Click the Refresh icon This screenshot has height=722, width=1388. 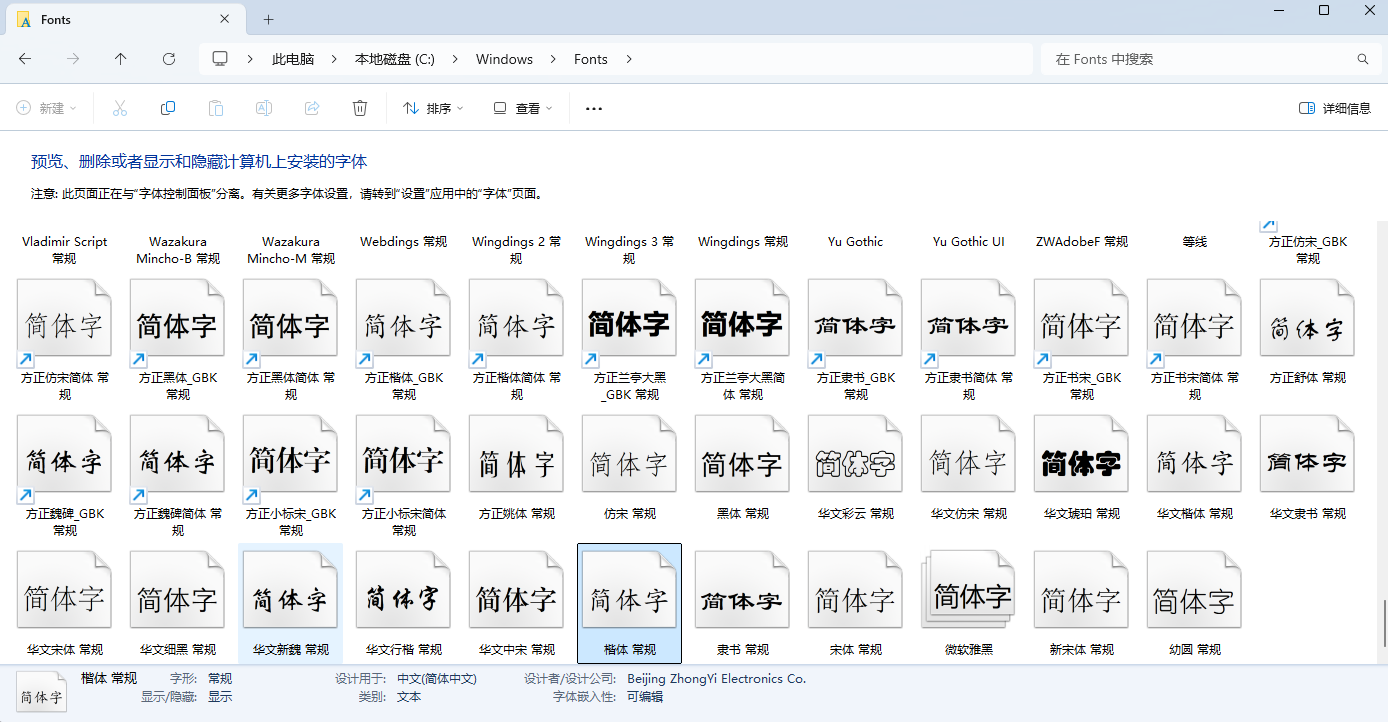click(x=169, y=59)
